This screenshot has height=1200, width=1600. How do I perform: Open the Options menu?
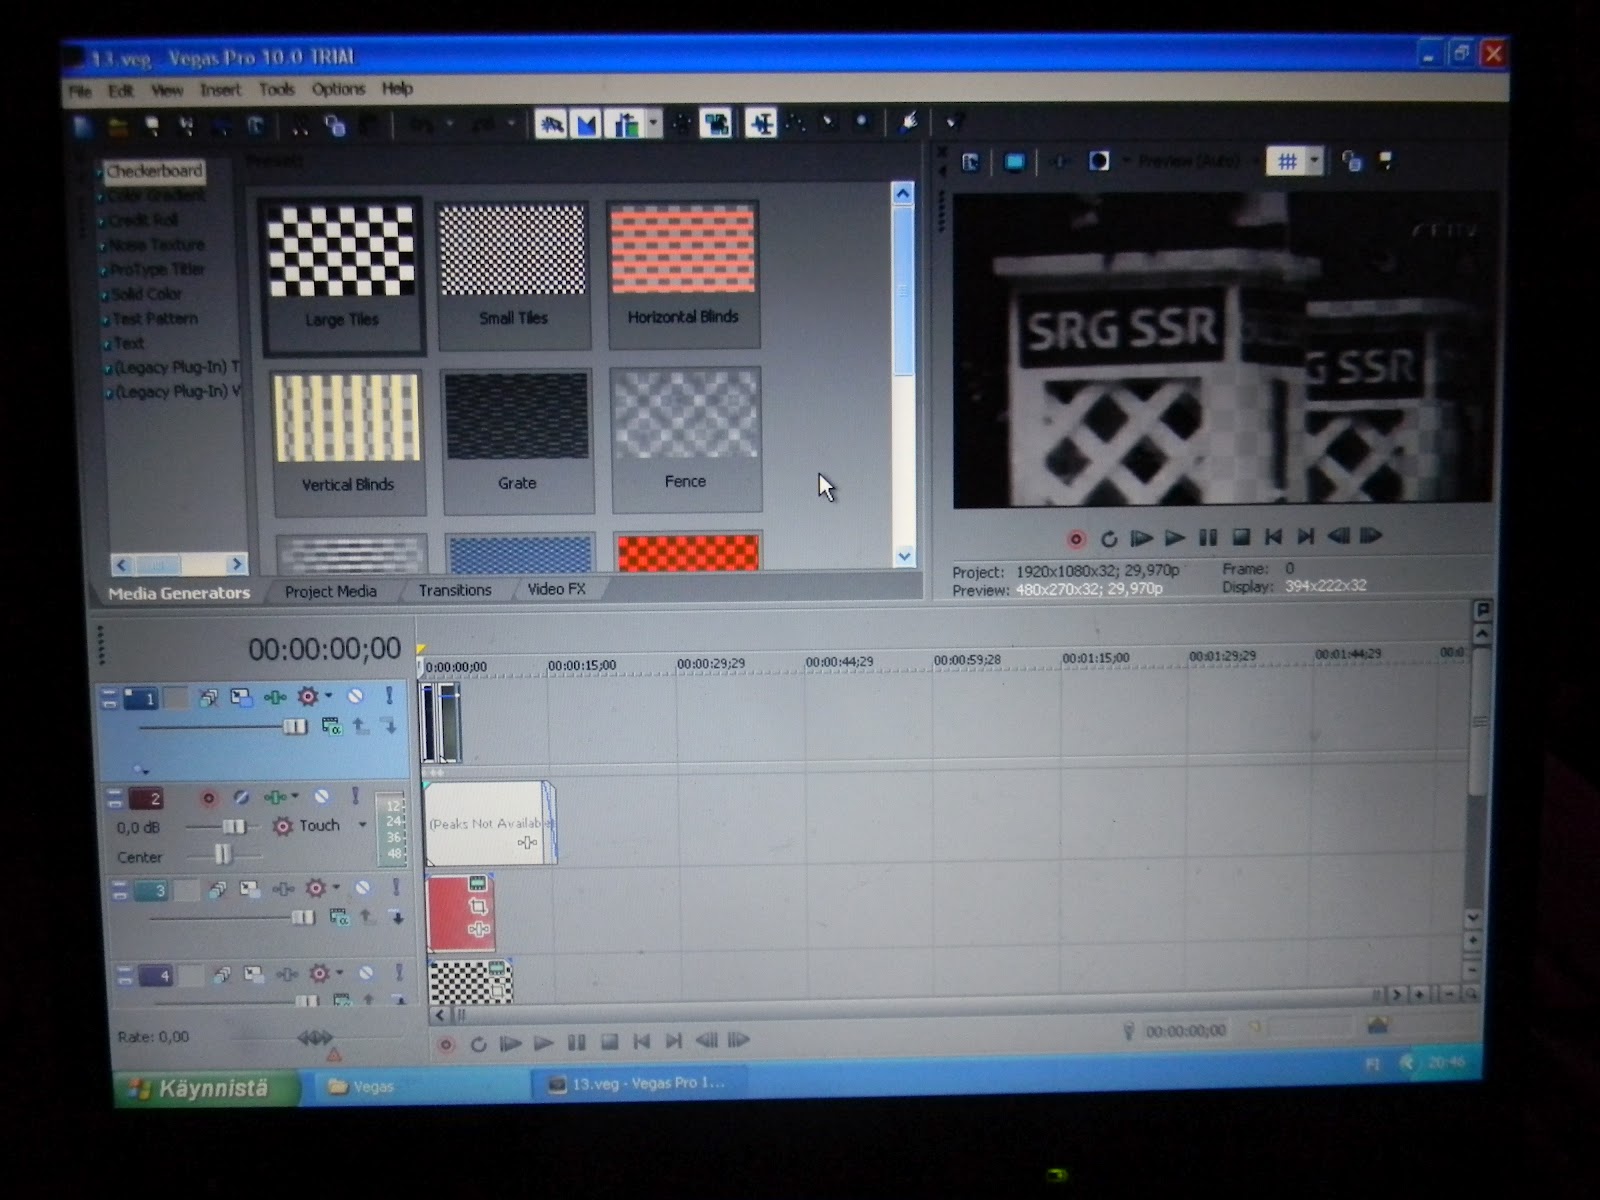(x=338, y=89)
